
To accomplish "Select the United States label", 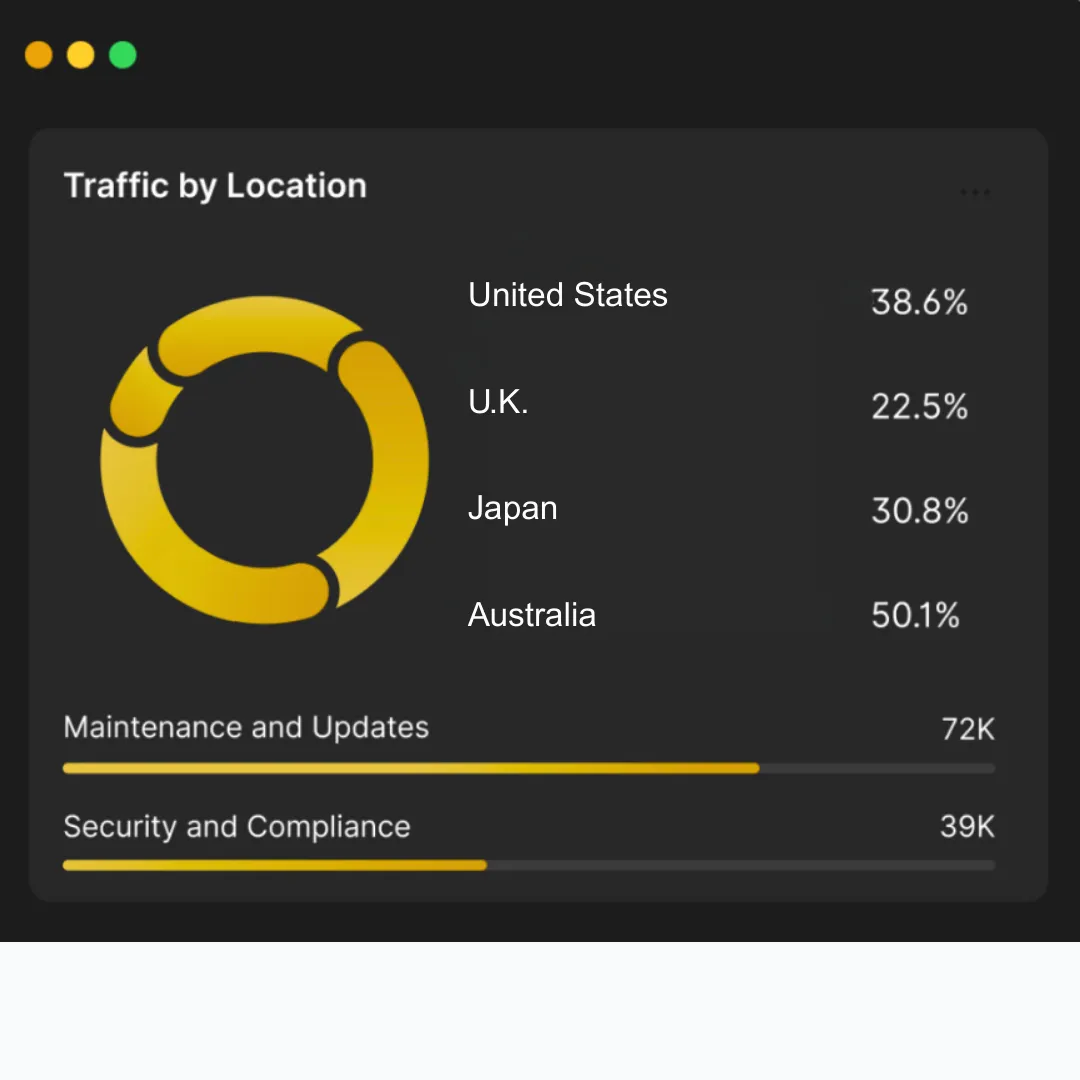I will point(568,295).
